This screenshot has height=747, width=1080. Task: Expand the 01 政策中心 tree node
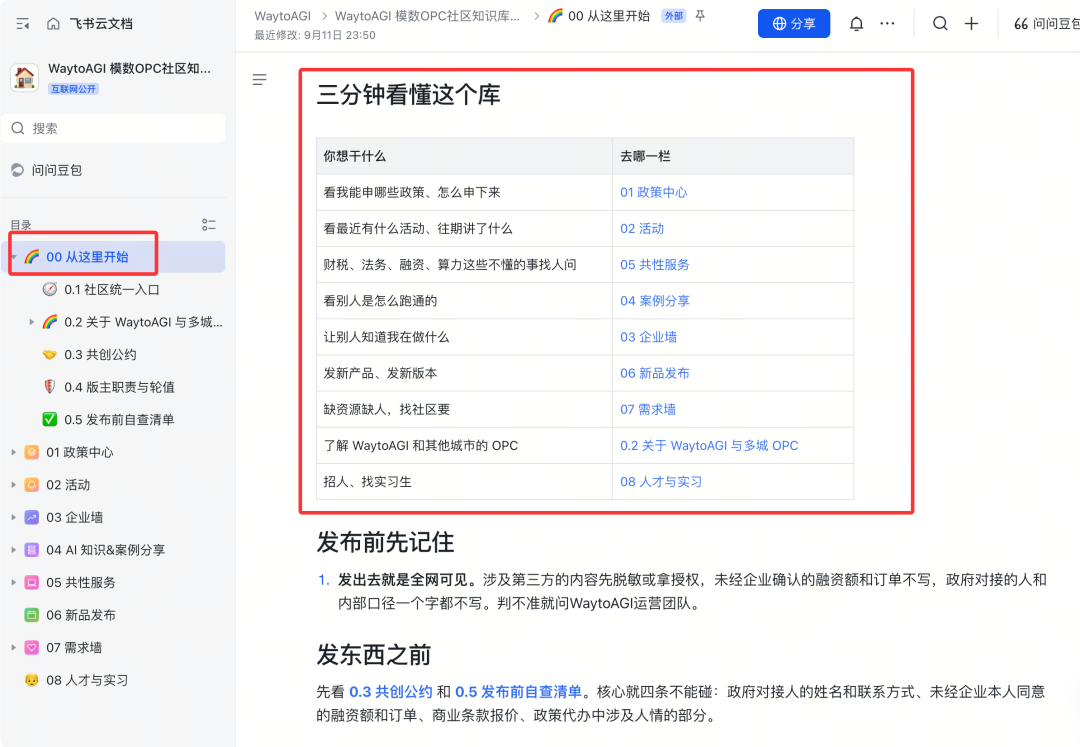(13, 452)
